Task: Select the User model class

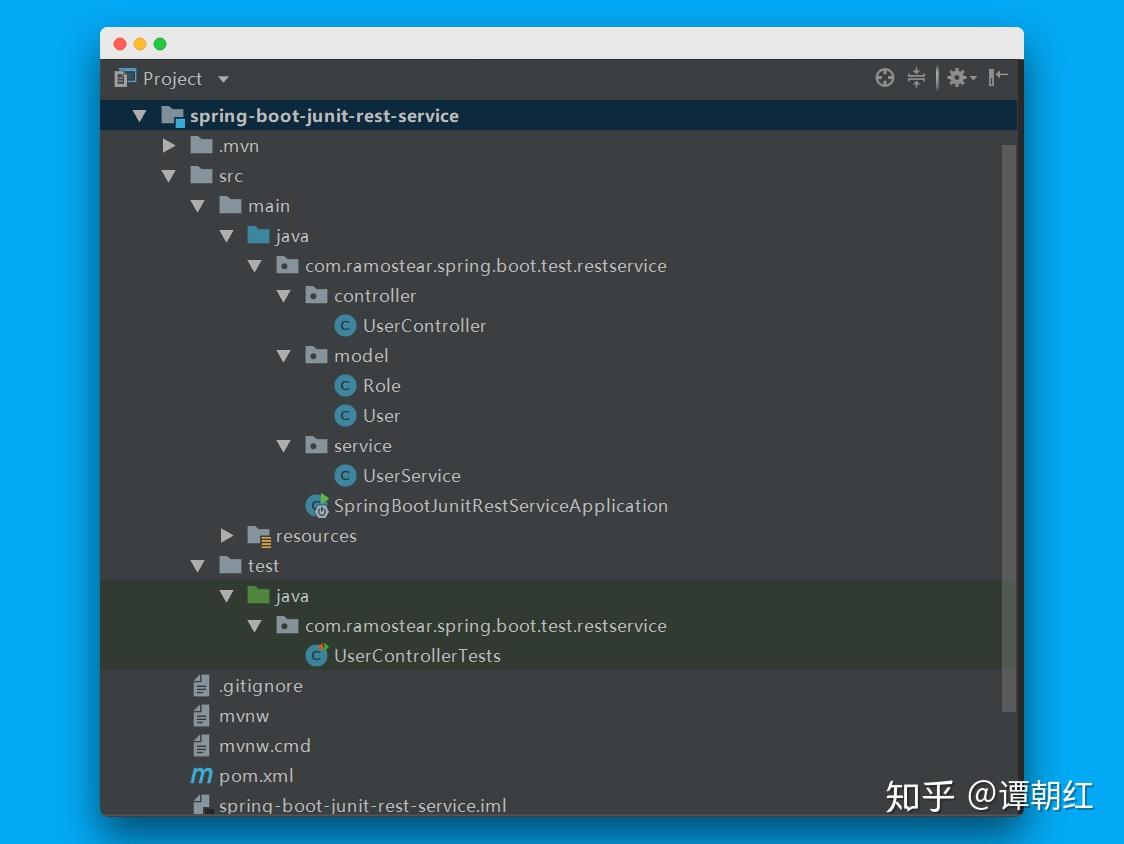Action: click(x=382, y=415)
